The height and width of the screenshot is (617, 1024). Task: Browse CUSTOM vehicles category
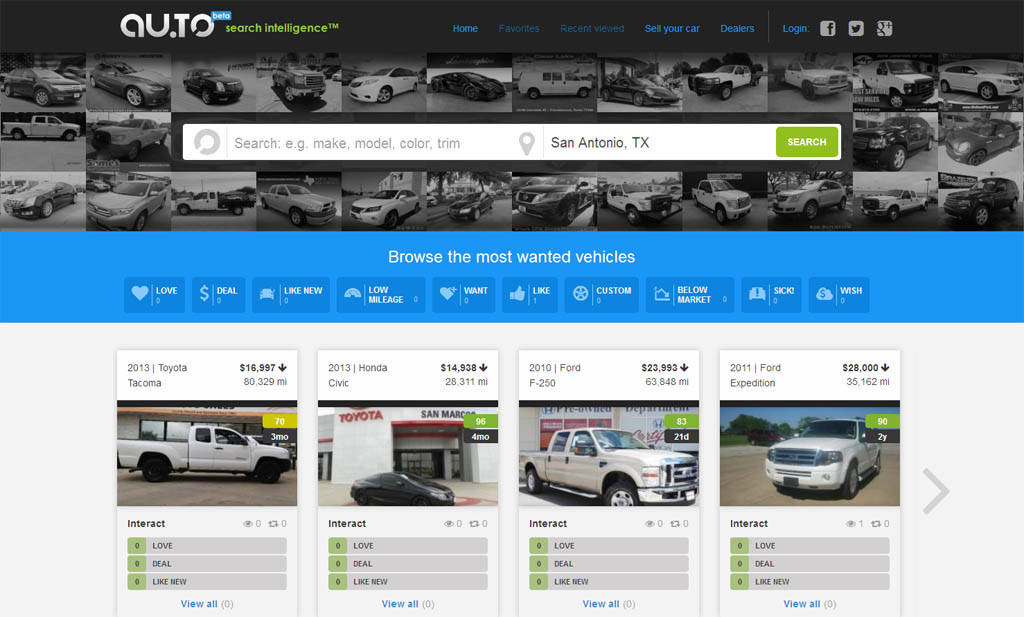click(x=601, y=294)
